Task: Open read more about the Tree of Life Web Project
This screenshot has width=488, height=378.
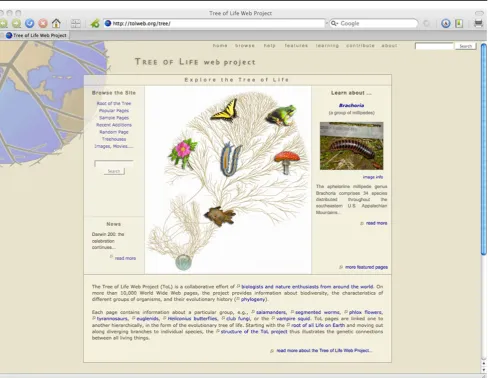Action: coord(324,351)
